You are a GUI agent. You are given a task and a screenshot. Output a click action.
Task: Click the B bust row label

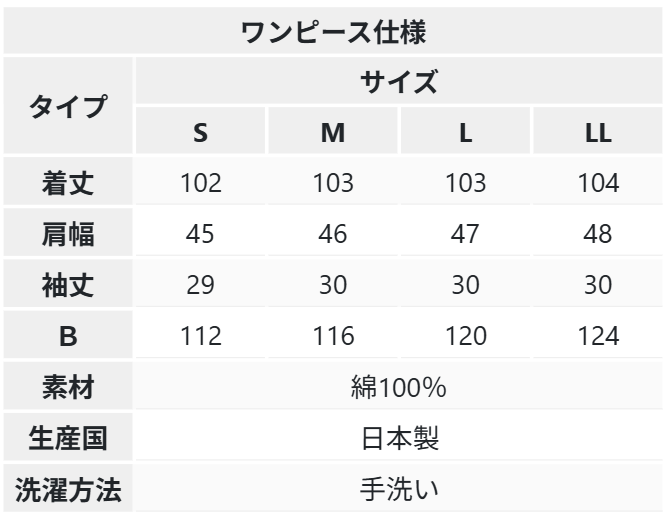[x=68, y=336]
